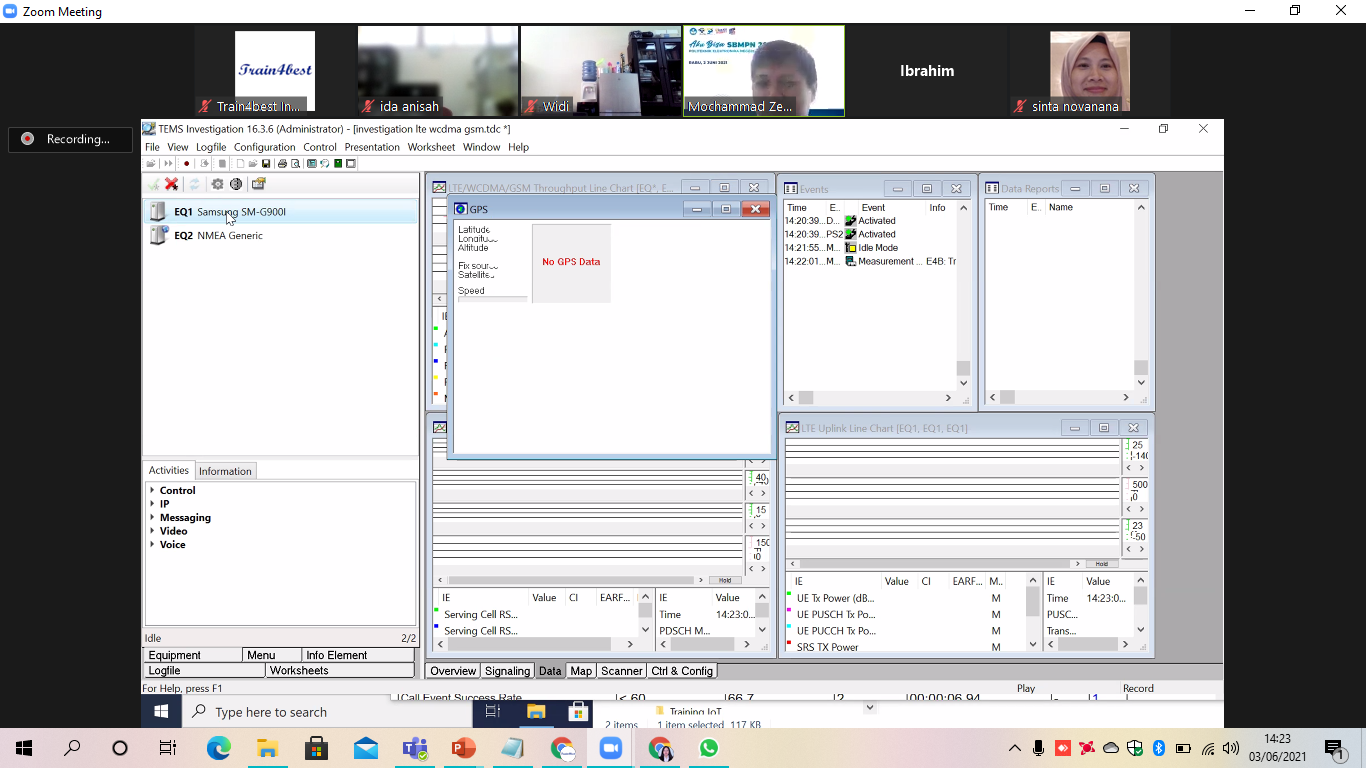Click the red X disconnect-all icon
This screenshot has height=768, width=1366.
tap(171, 184)
